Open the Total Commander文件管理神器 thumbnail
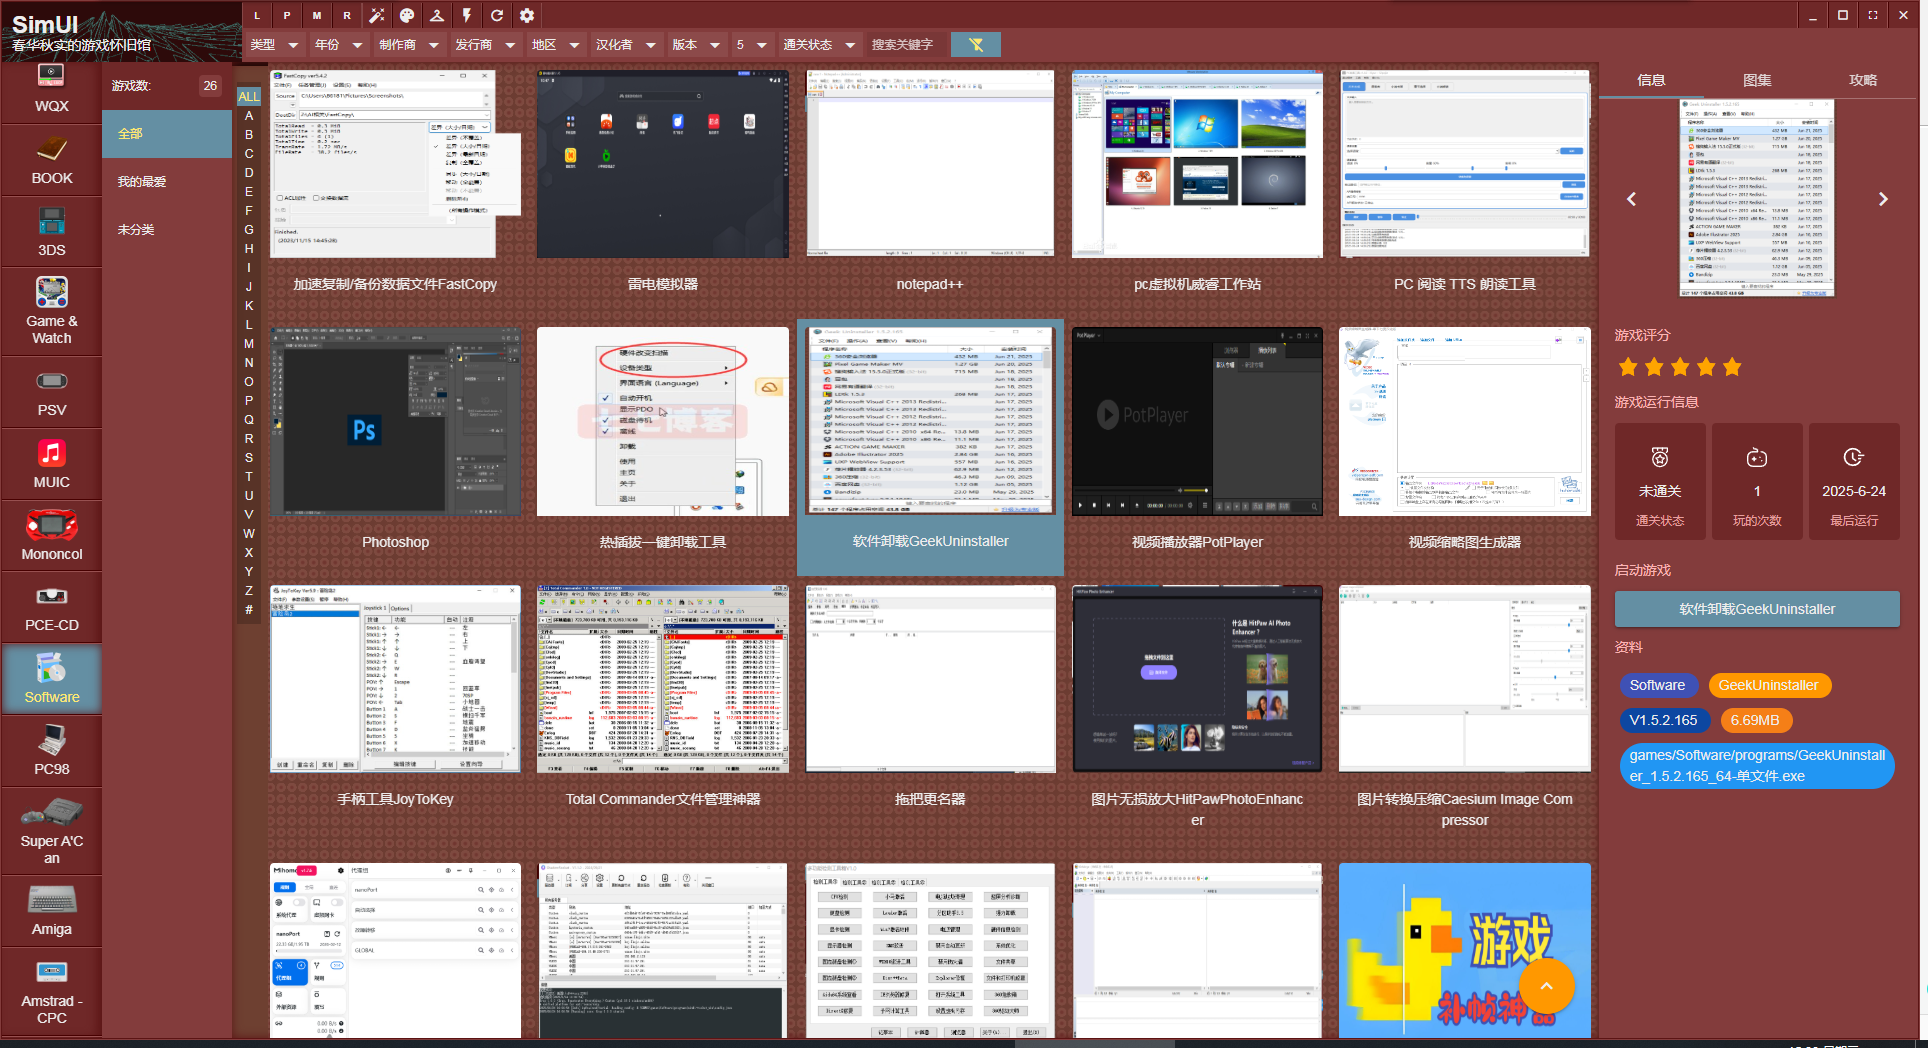This screenshot has width=1928, height=1048. (662, 679)
